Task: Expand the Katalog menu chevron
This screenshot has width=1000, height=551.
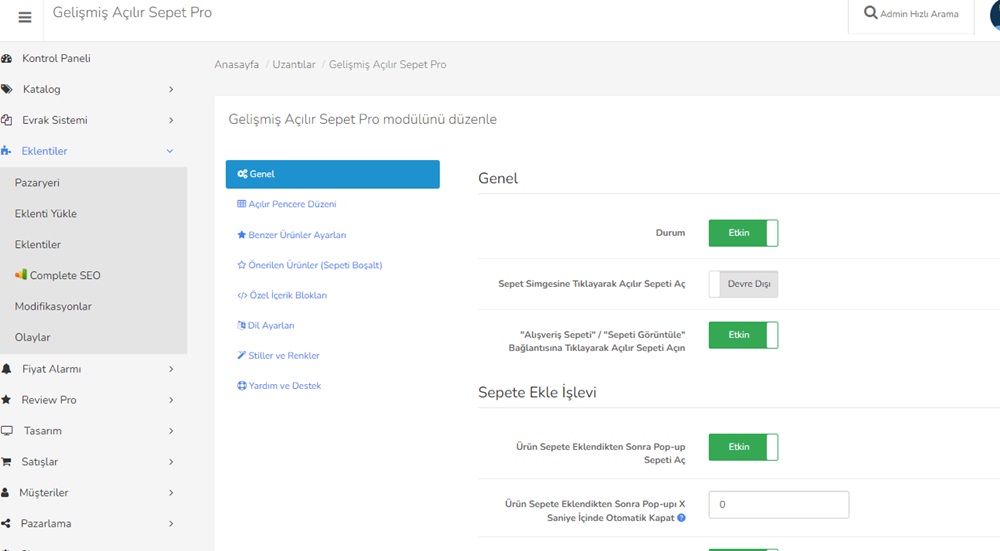Action: (171, 89)
